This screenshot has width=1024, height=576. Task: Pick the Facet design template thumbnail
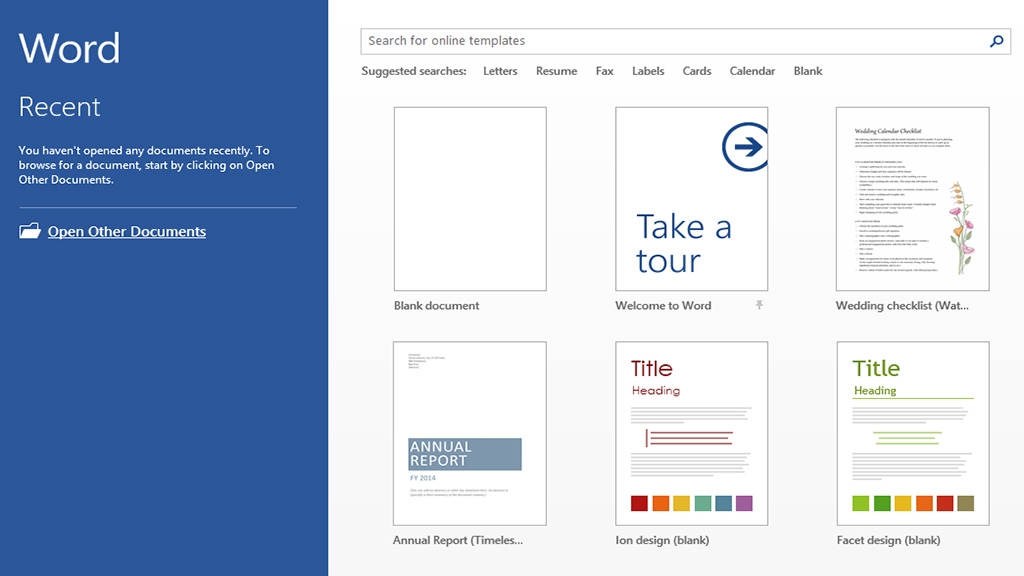913,434
